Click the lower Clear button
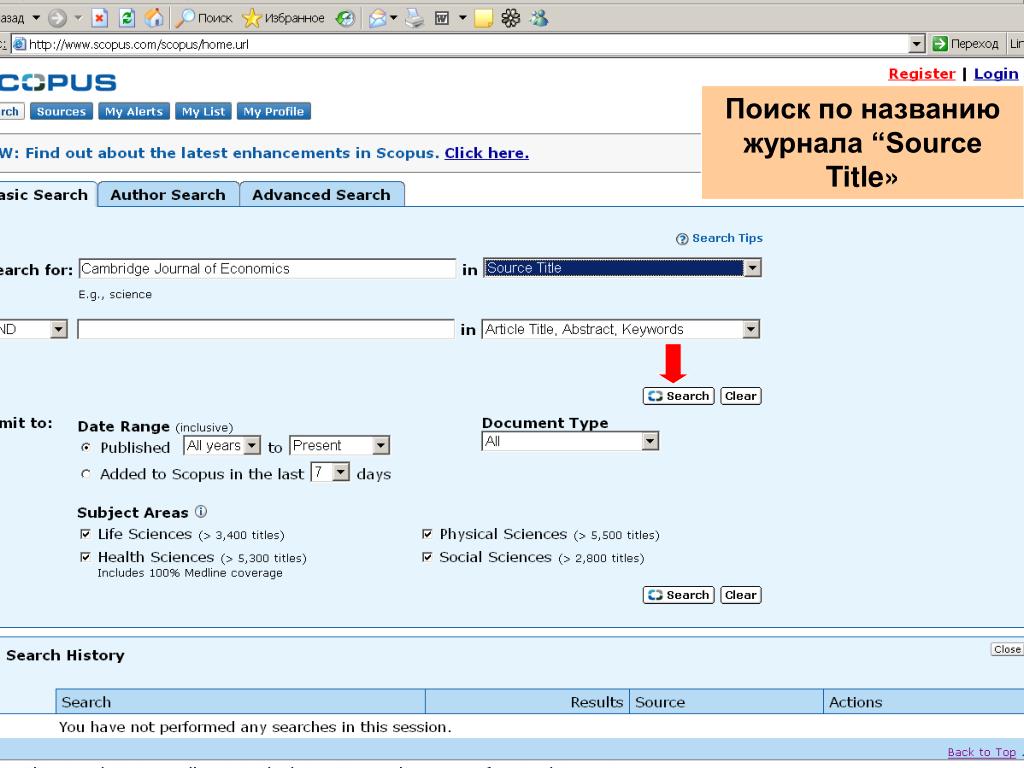 pyautogui.click(x=741, y=595)
